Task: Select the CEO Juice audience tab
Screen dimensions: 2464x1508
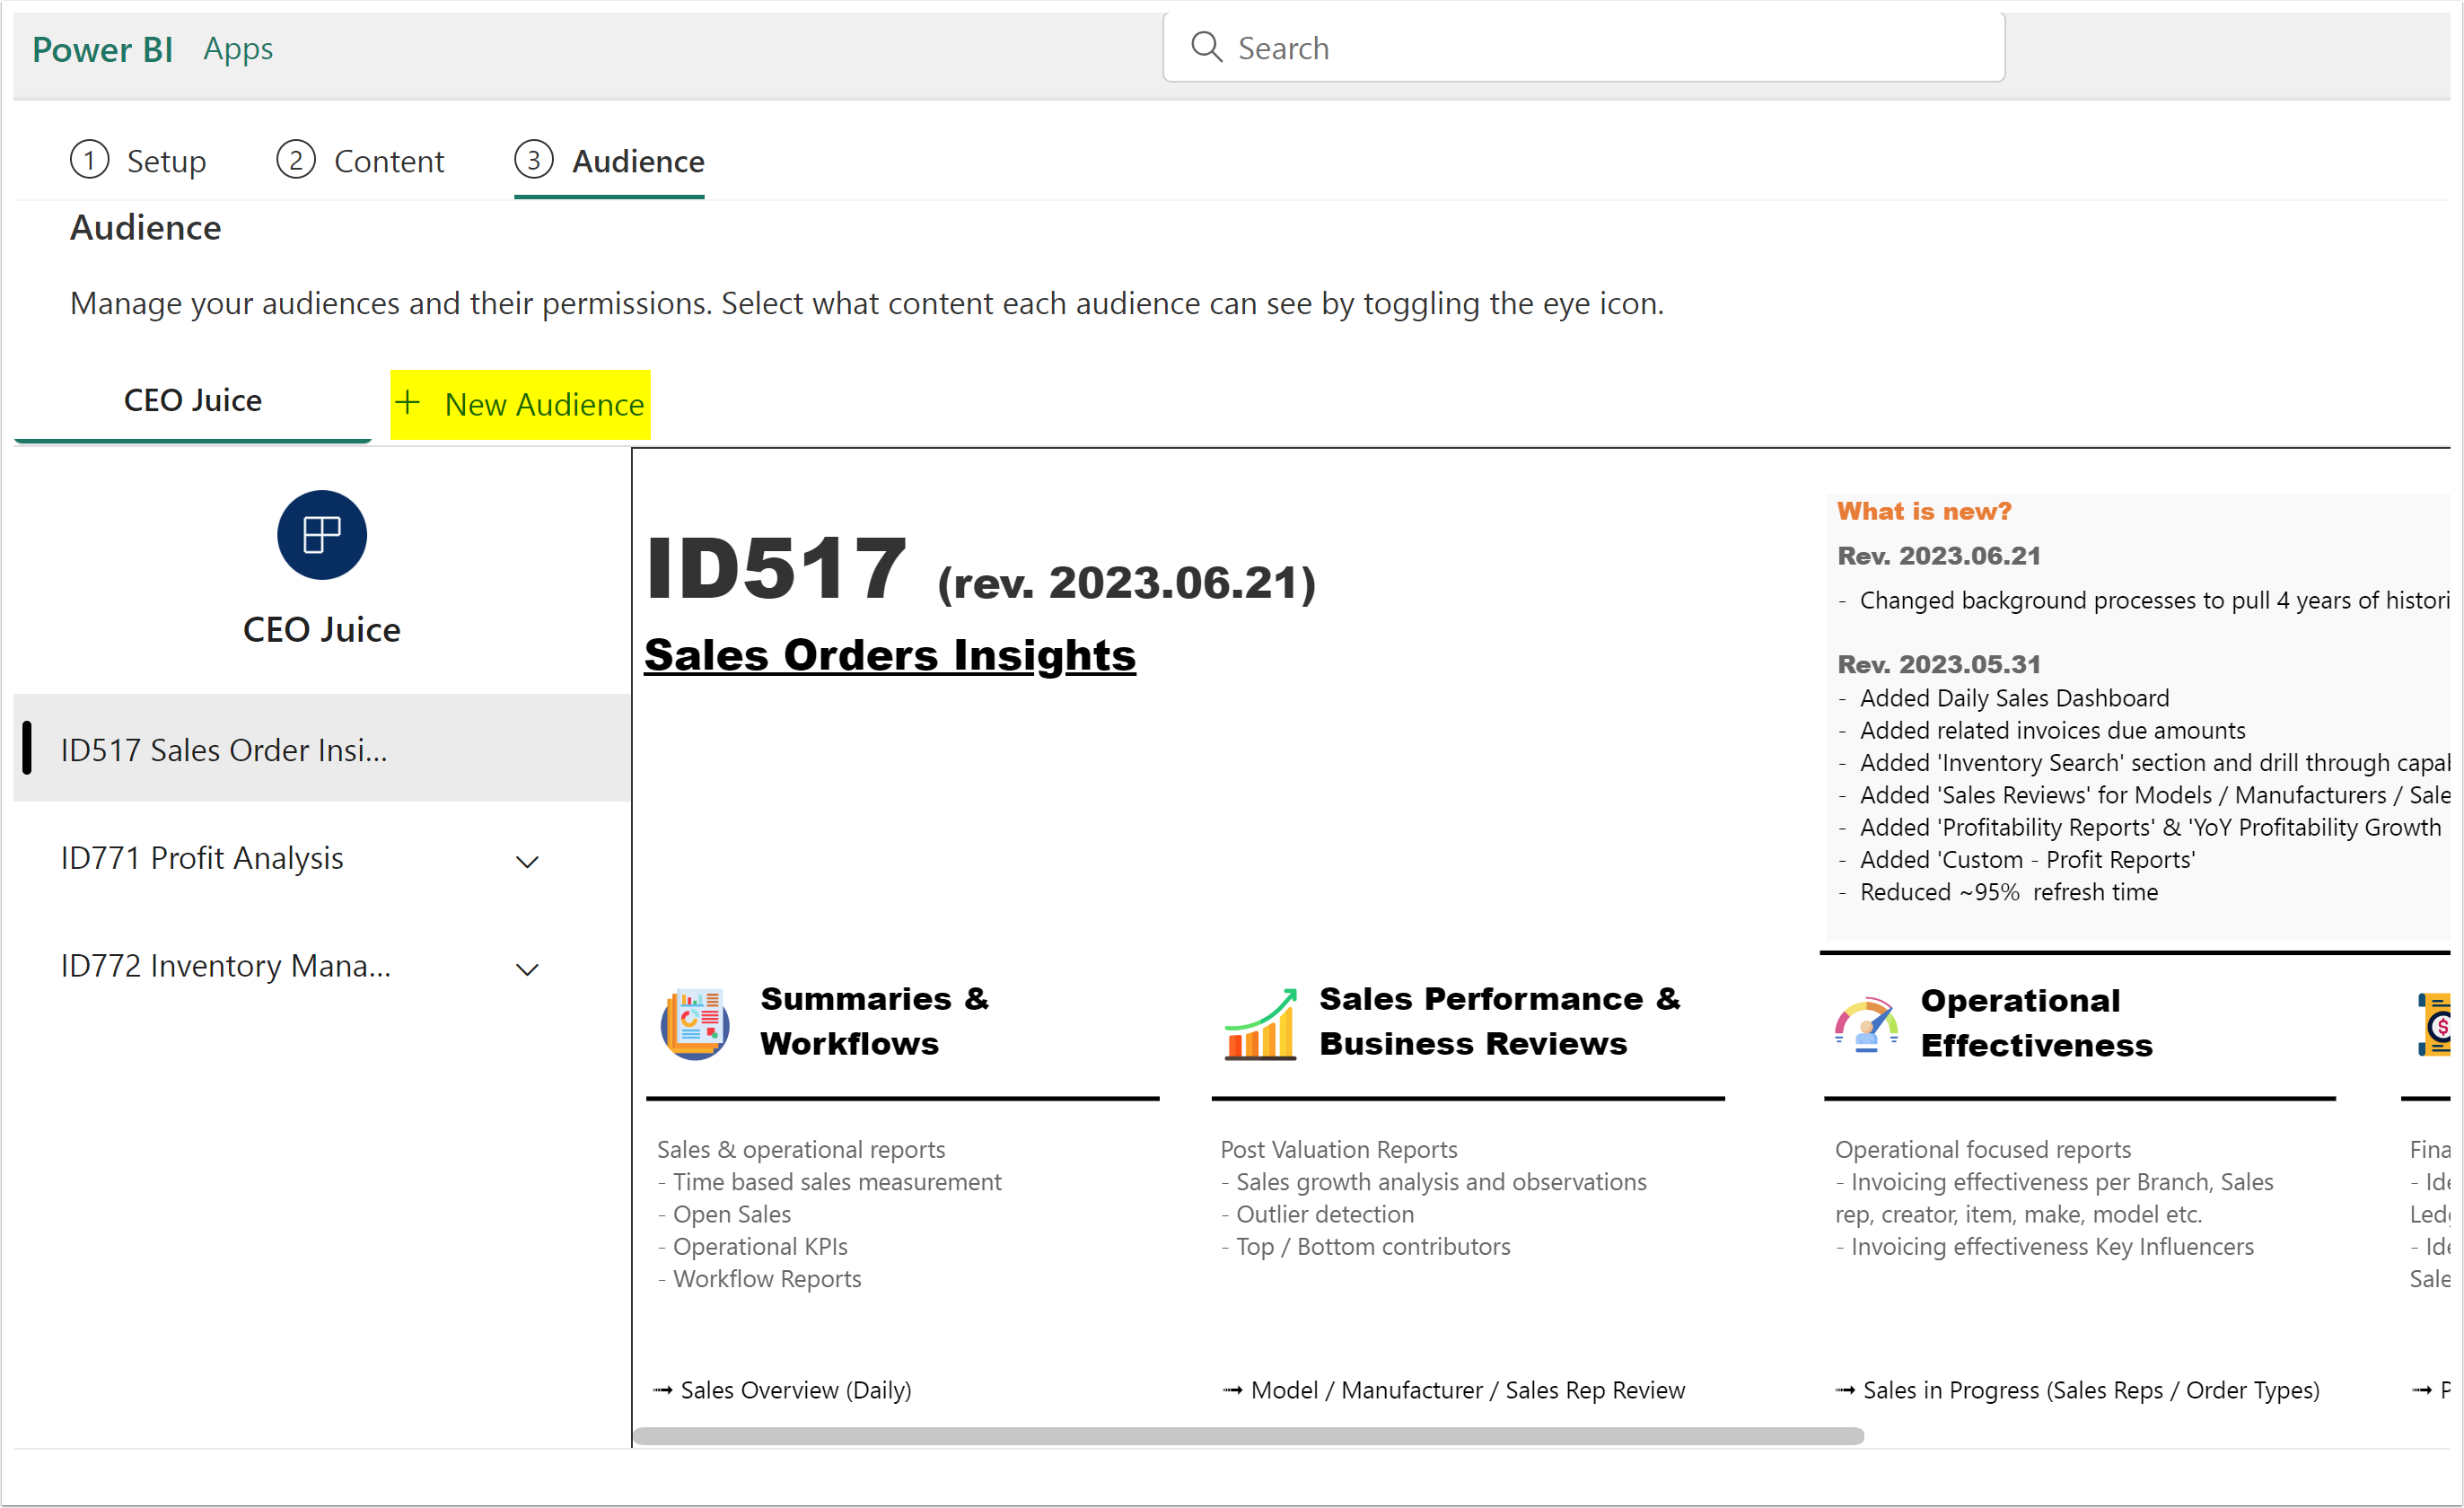Action: (x=192, y=400)
